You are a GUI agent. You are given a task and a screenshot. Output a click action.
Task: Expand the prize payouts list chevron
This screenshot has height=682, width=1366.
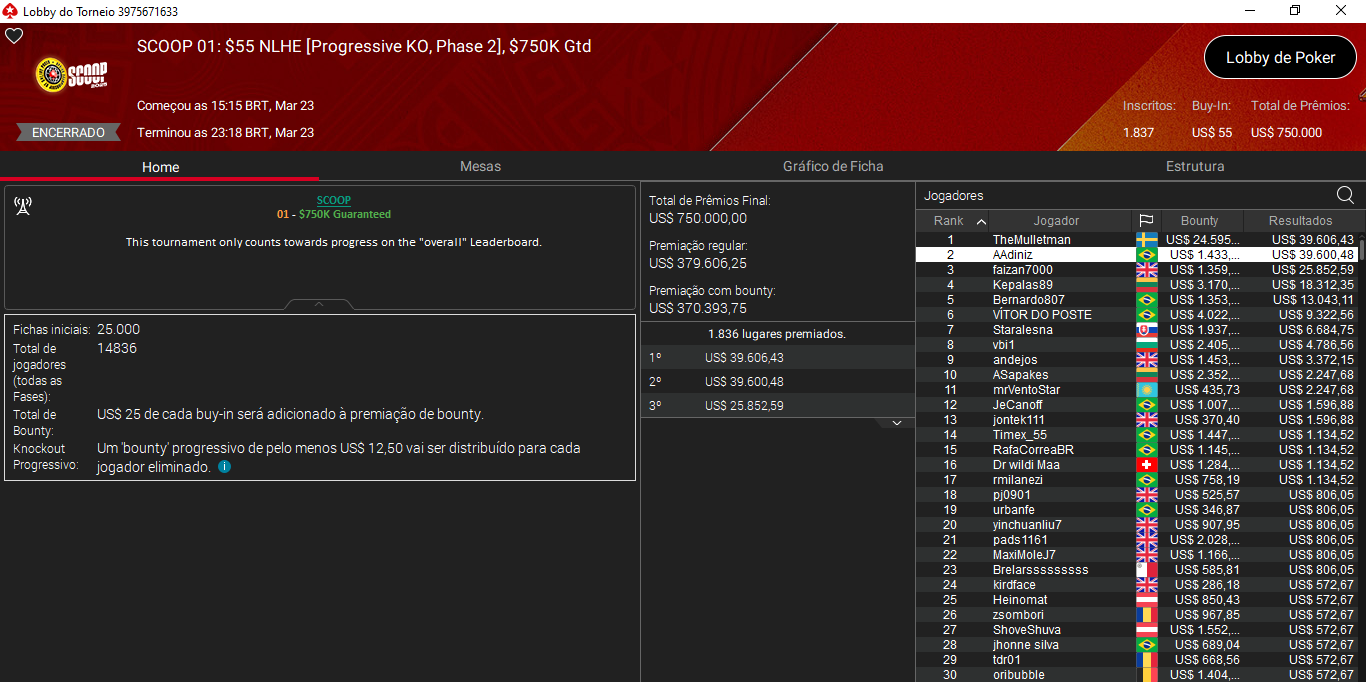point(896,423)
